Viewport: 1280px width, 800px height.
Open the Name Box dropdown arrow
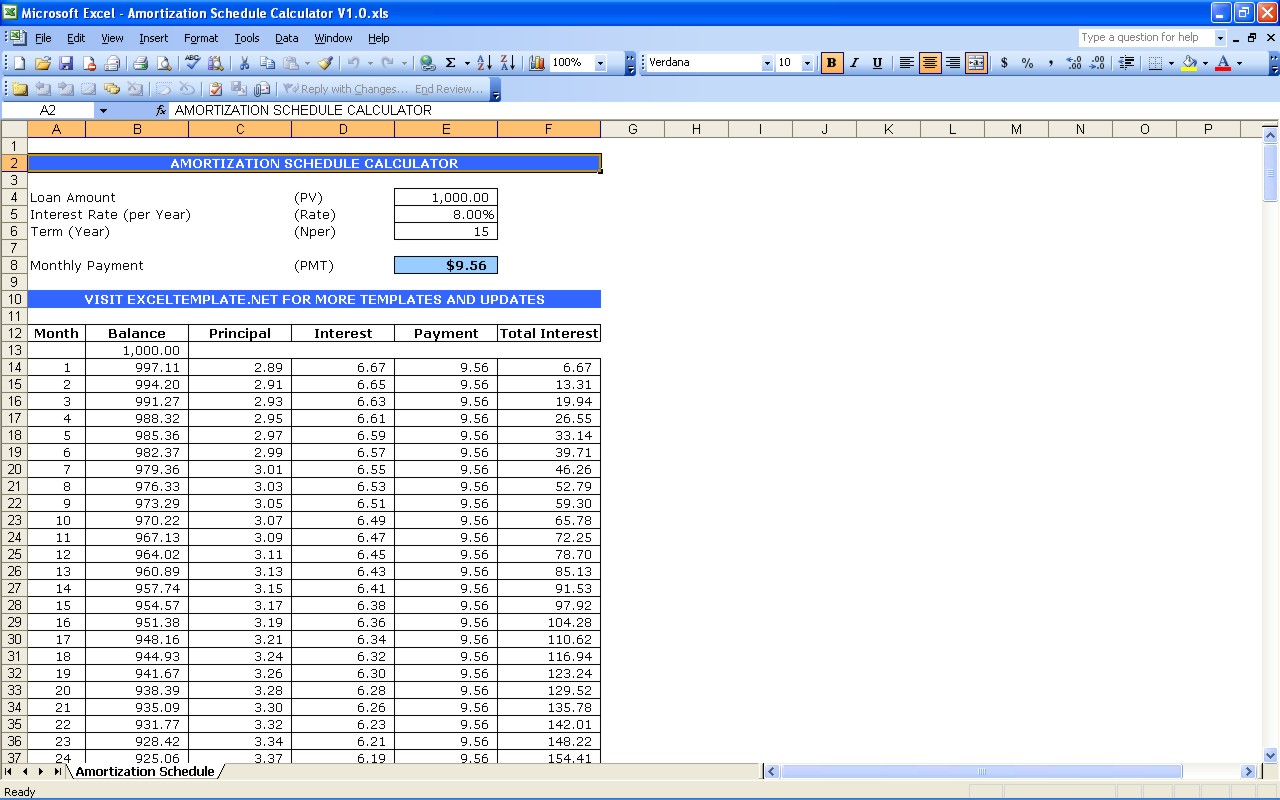pyautogui.click(x=102, y=110)
